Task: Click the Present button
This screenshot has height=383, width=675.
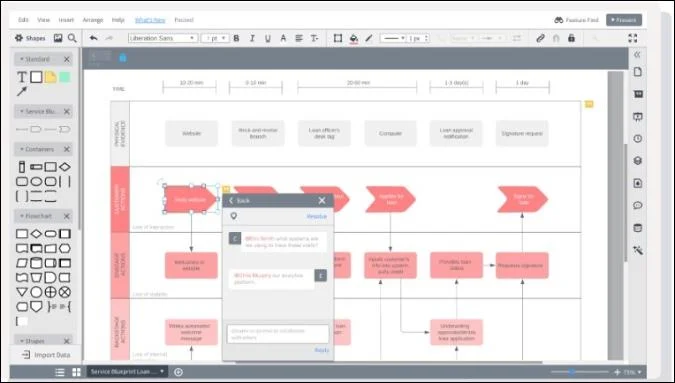Action: tap(624, 20)
